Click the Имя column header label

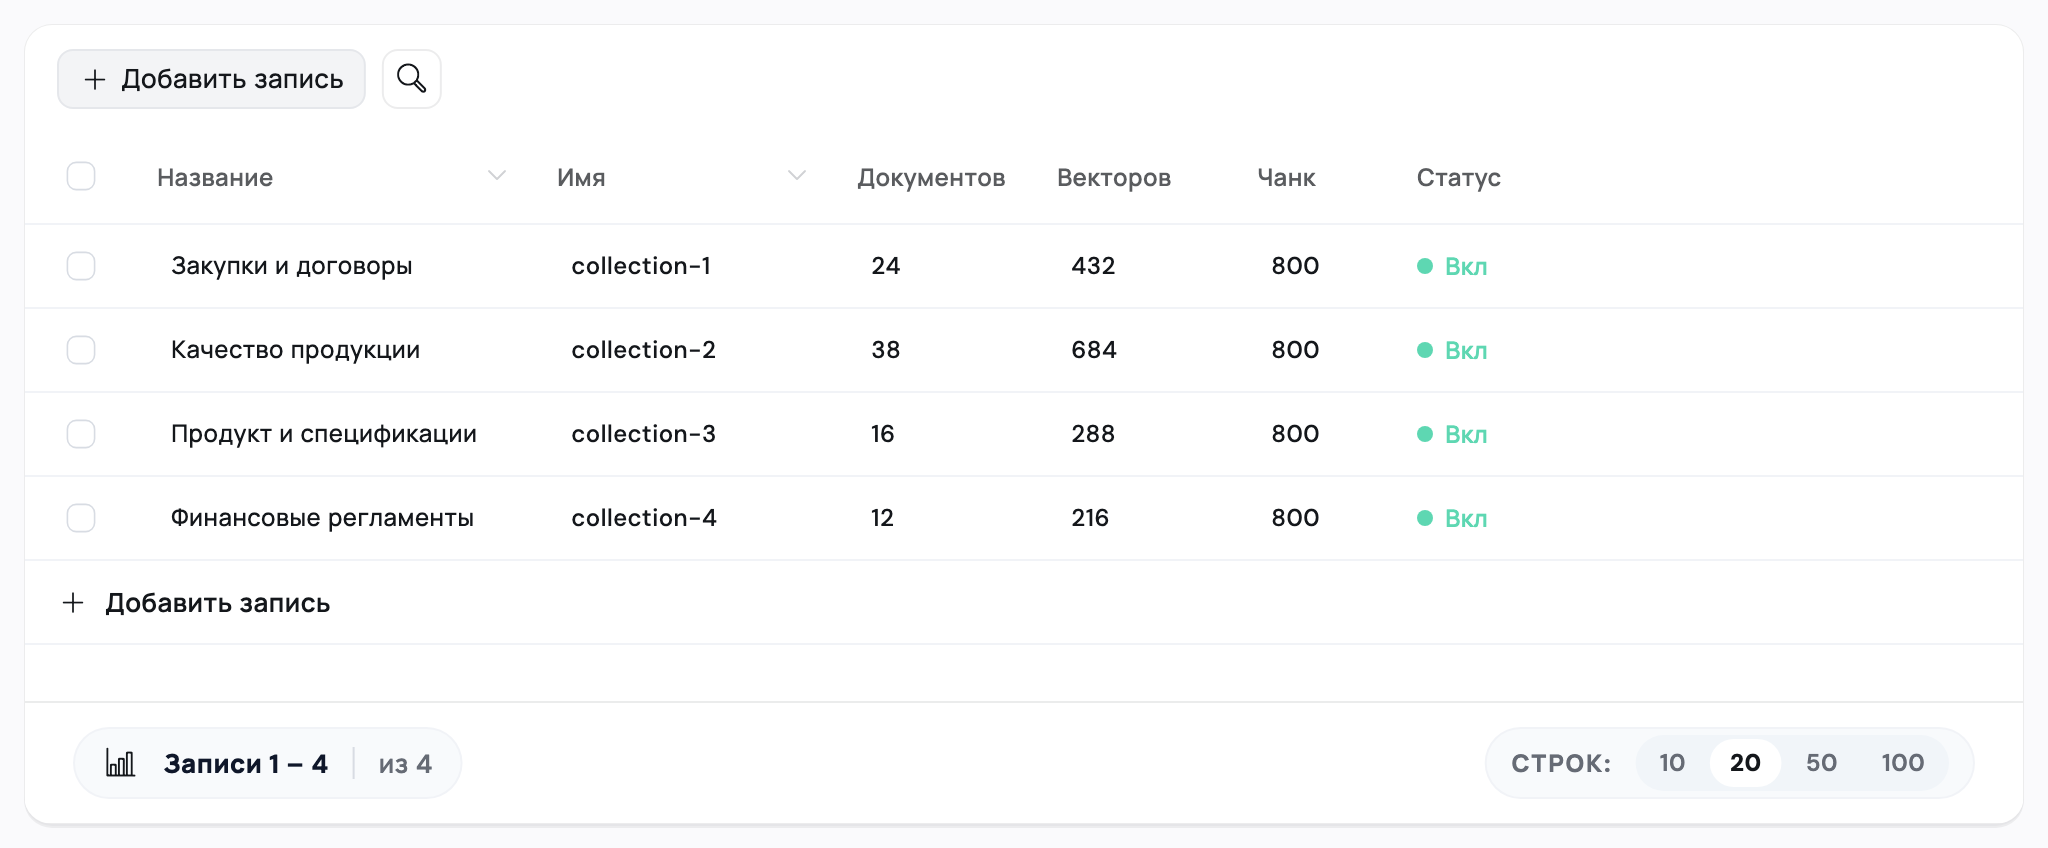[581, 177]
